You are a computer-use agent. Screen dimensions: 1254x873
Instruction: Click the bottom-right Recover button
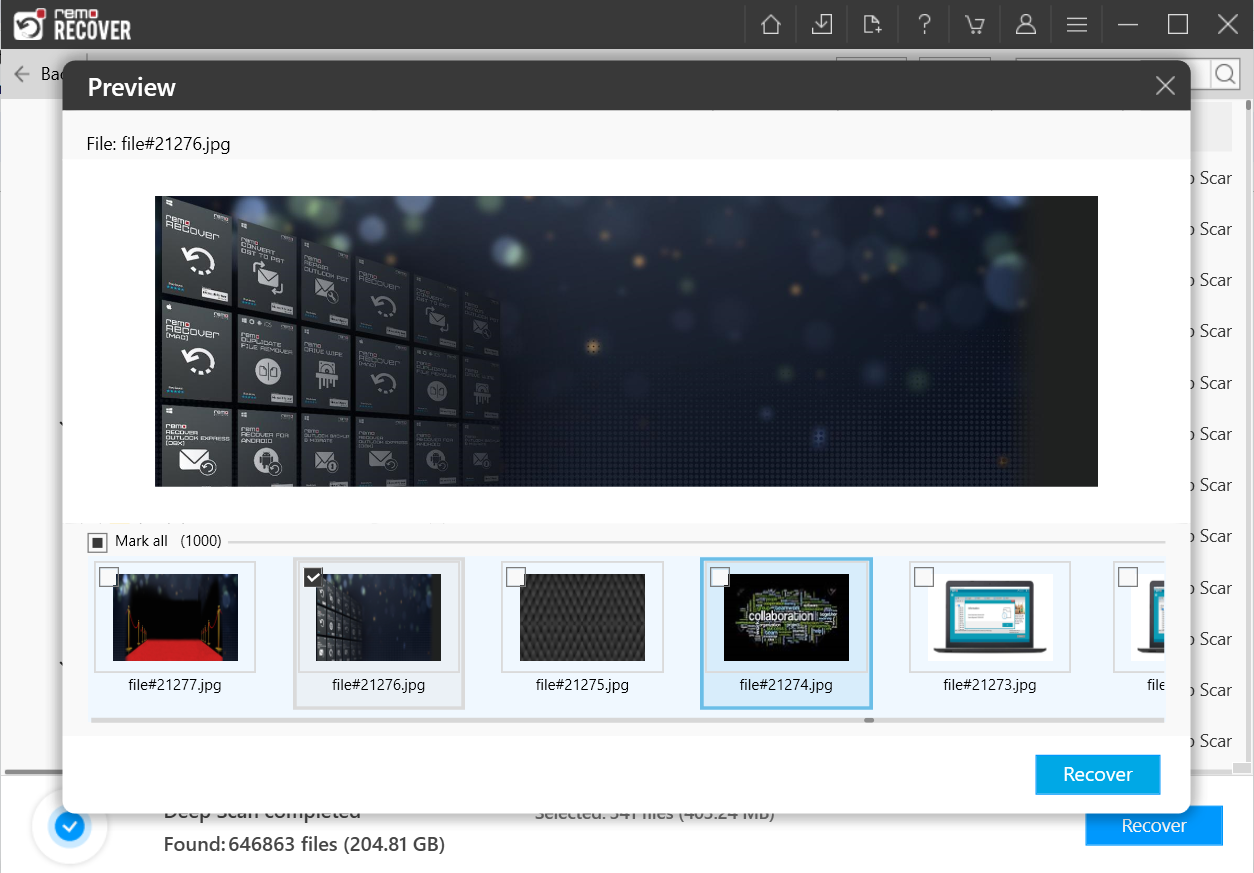click(x=1153, y=825)
